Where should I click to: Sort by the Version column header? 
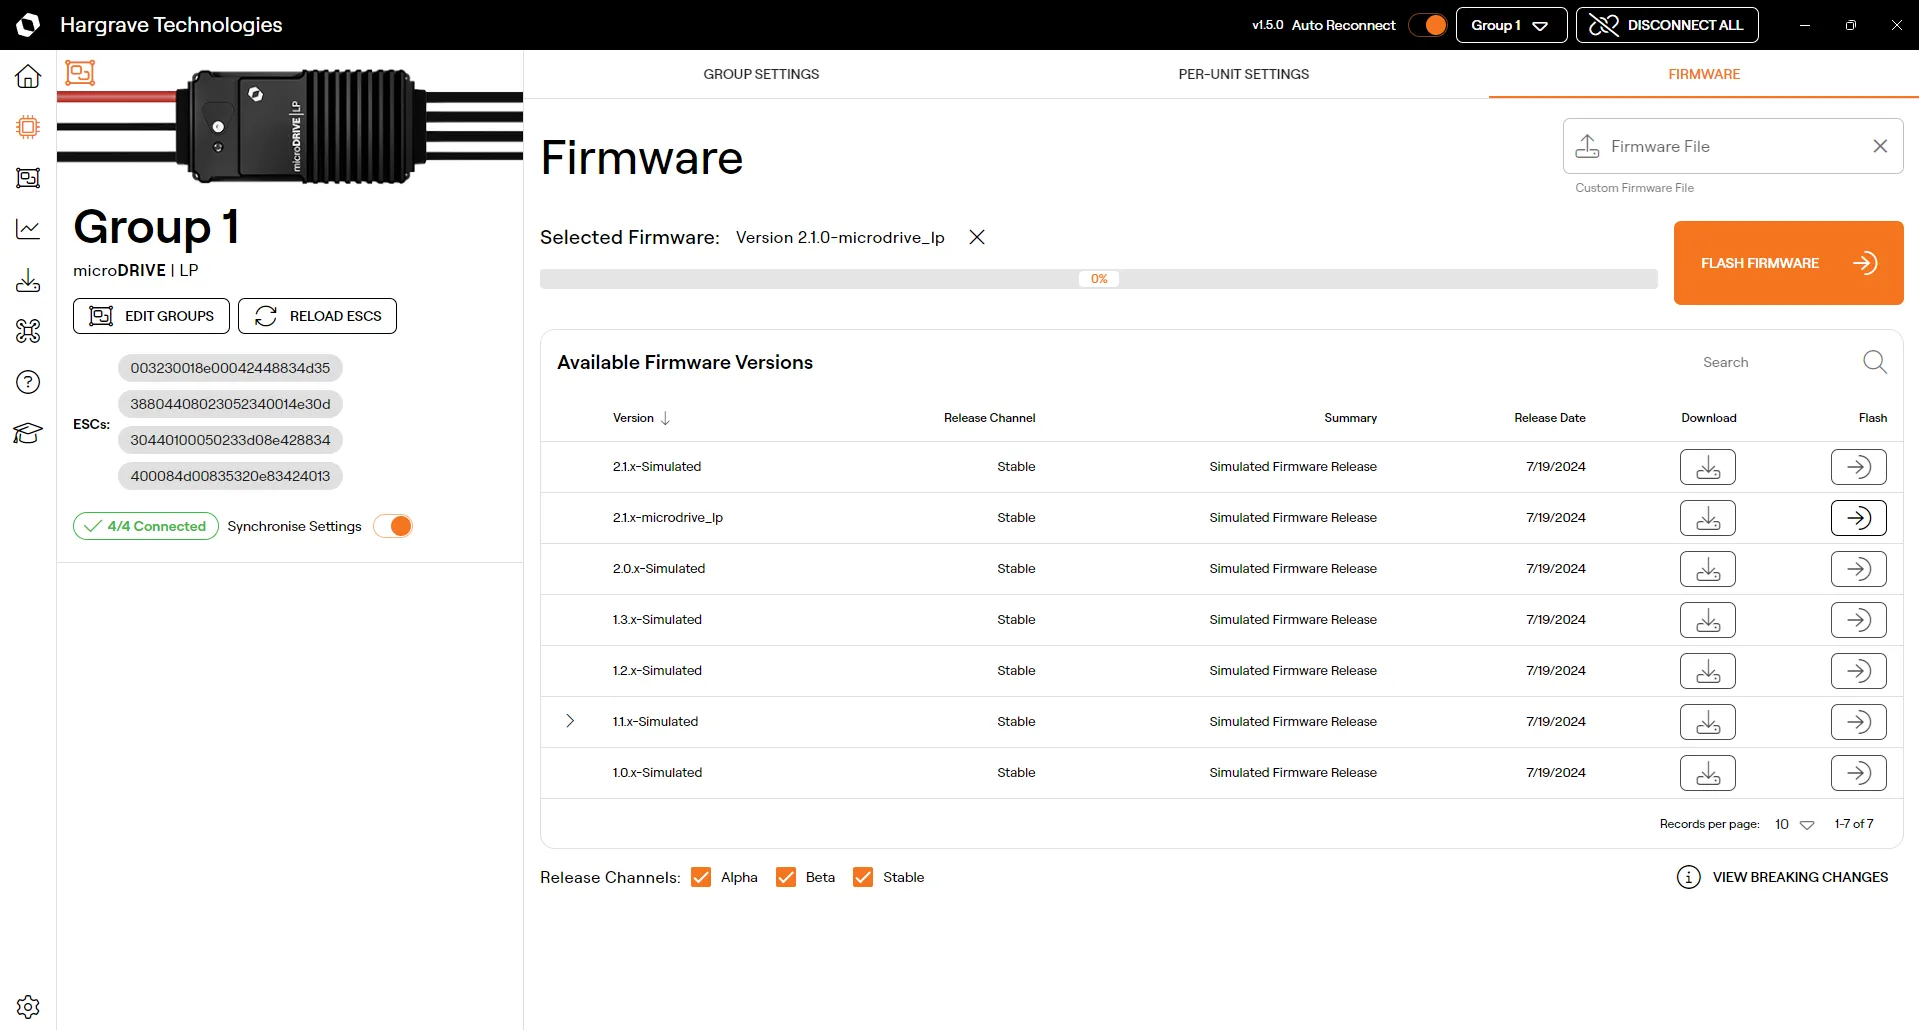click(641, 418)
